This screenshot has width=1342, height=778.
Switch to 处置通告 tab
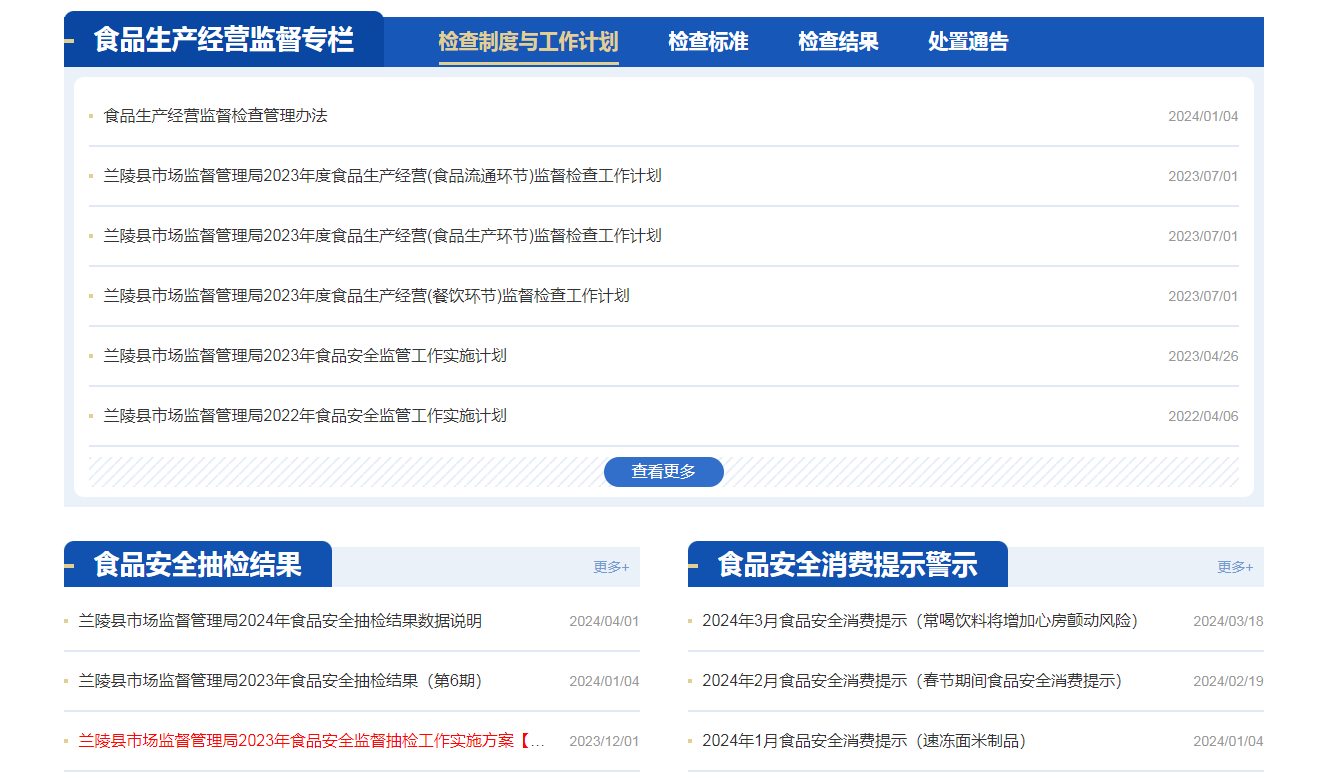pos(968,42)
